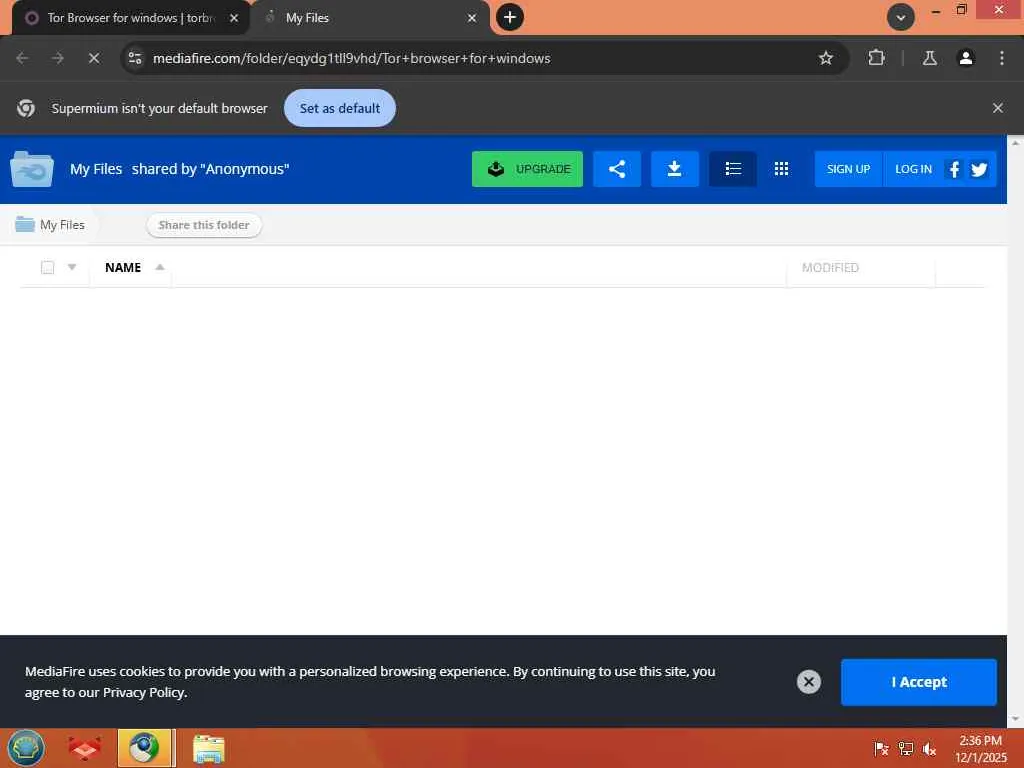
Task: Open File Explorer from taskbar
Action: point(208,749)
